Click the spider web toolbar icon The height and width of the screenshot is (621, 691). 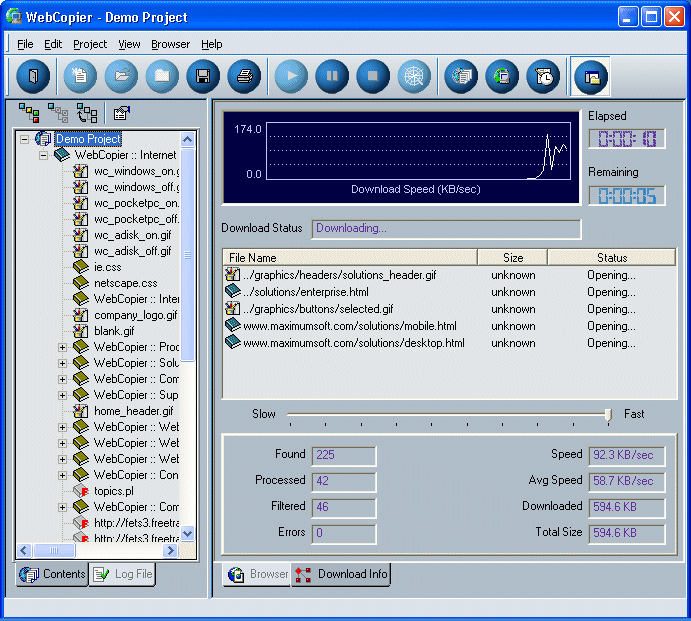(414, 76)
